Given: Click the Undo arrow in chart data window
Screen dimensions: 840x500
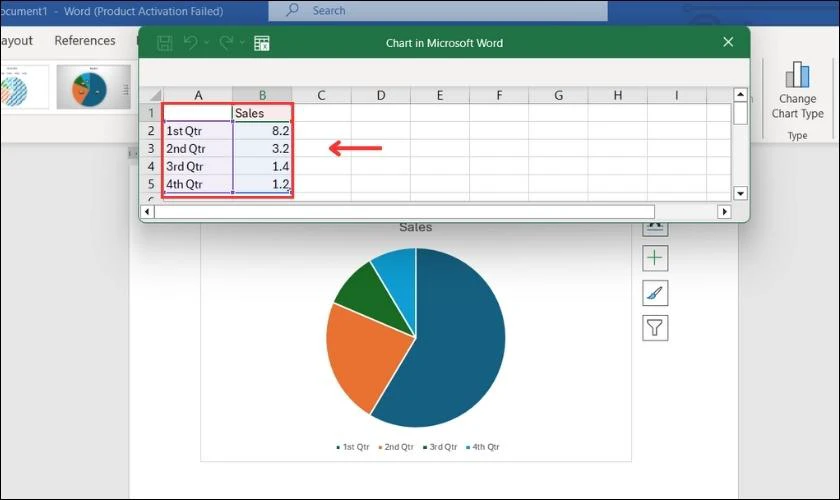Looking at the screenshot, I should coord(190,42).
